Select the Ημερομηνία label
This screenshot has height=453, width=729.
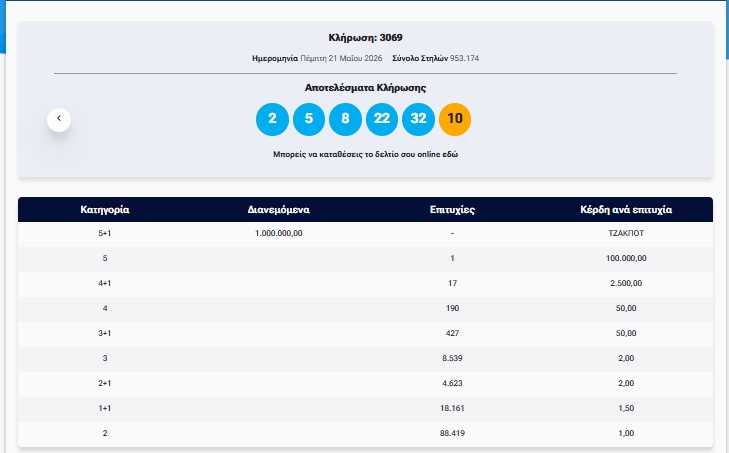pos(275,58)
